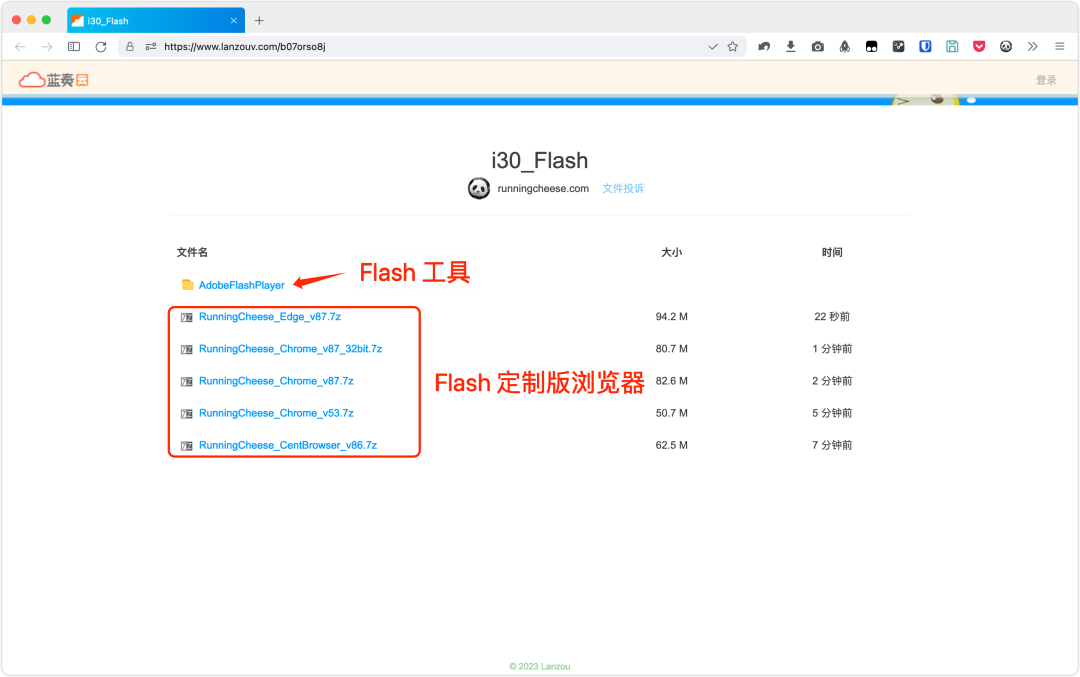Bookmark this page with the star
Image resolution: width=1080 pixels, height=677 pixels.
[x=733, y=47]
